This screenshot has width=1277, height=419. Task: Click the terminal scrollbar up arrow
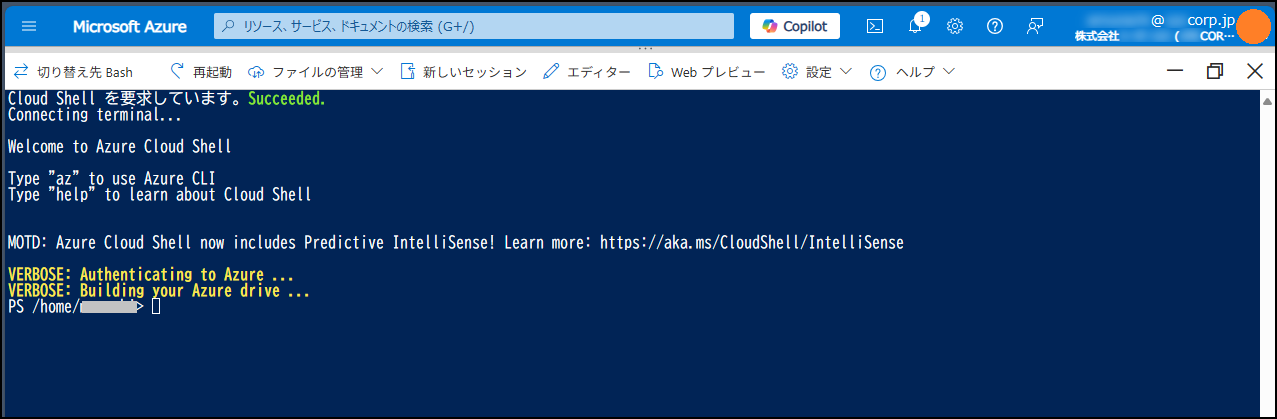pyautogui.click(x=1266, y=101)
